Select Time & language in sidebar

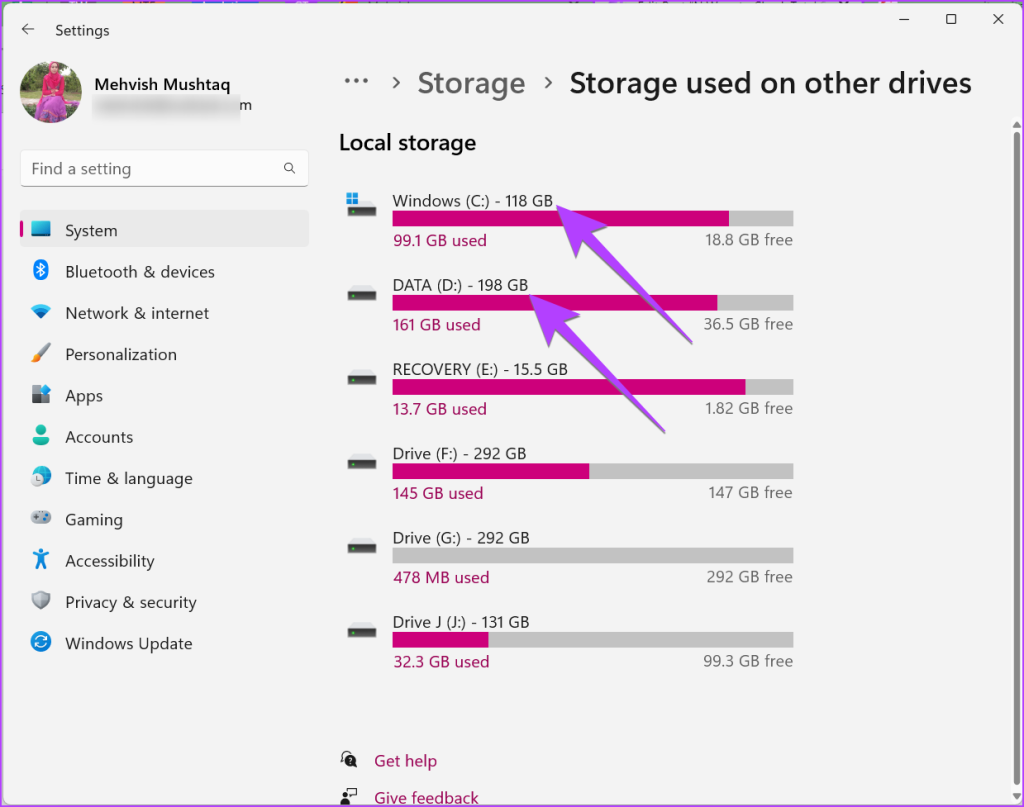click(128, 478)
